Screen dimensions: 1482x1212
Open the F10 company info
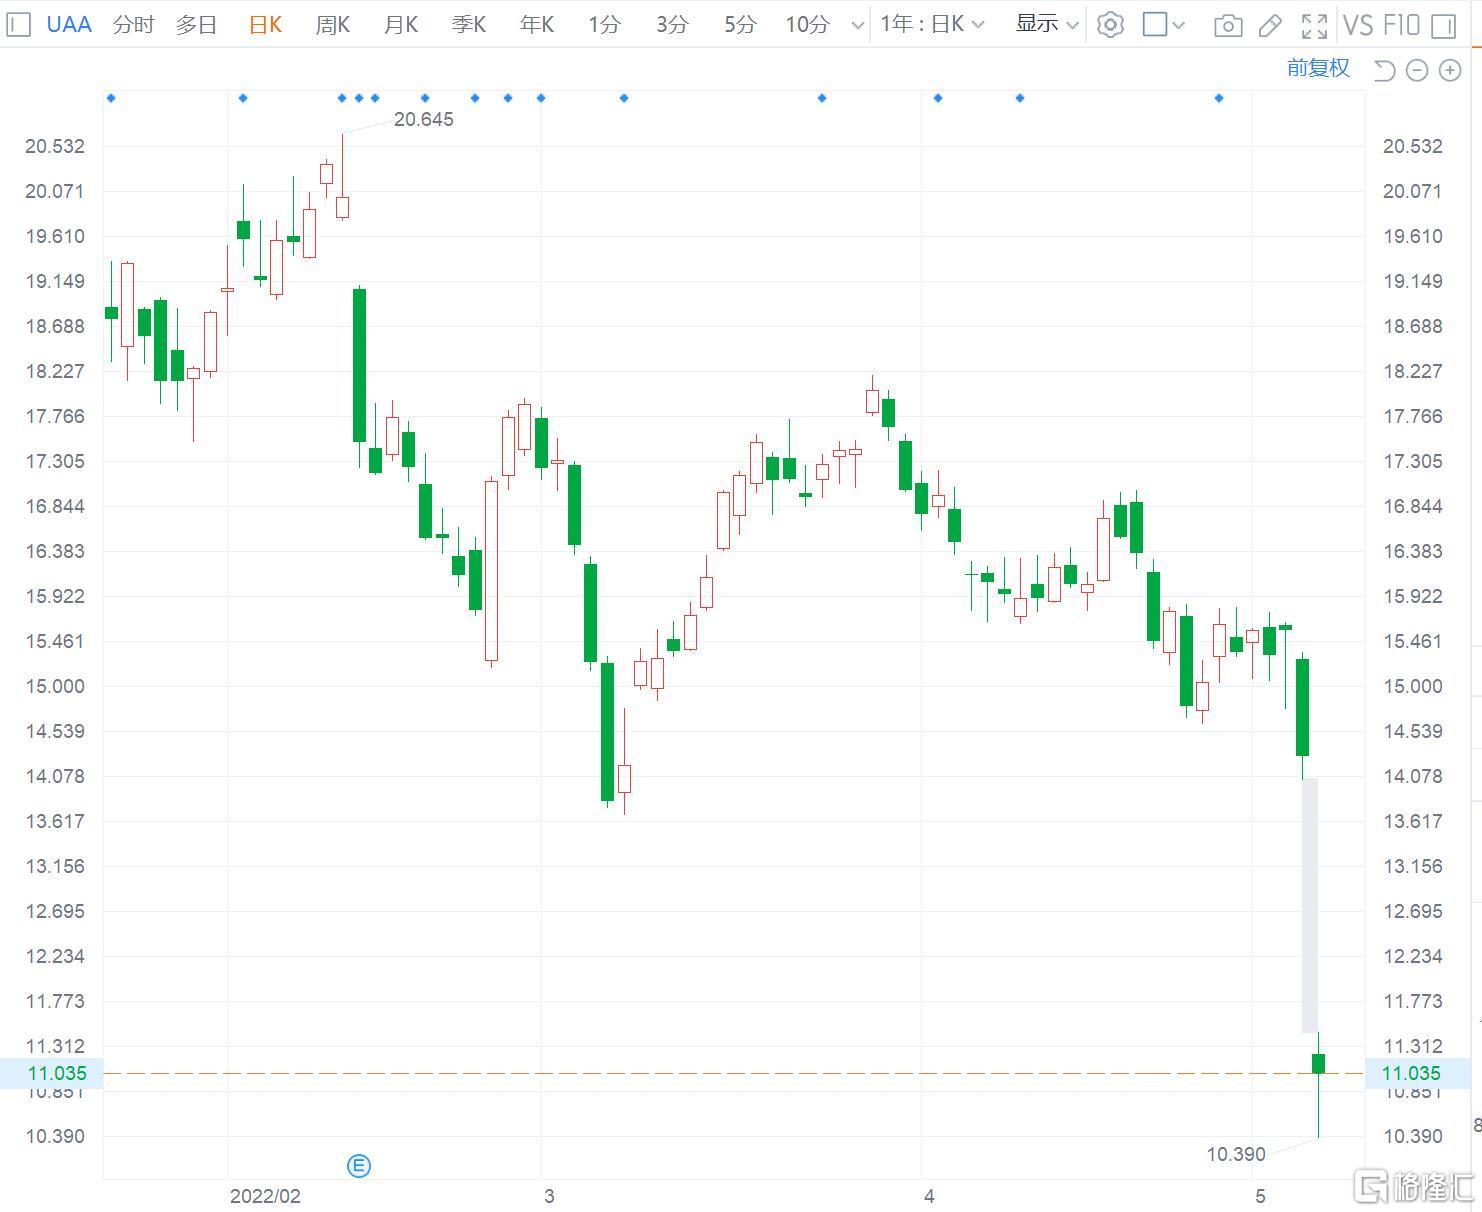(x=1401, y=25)
